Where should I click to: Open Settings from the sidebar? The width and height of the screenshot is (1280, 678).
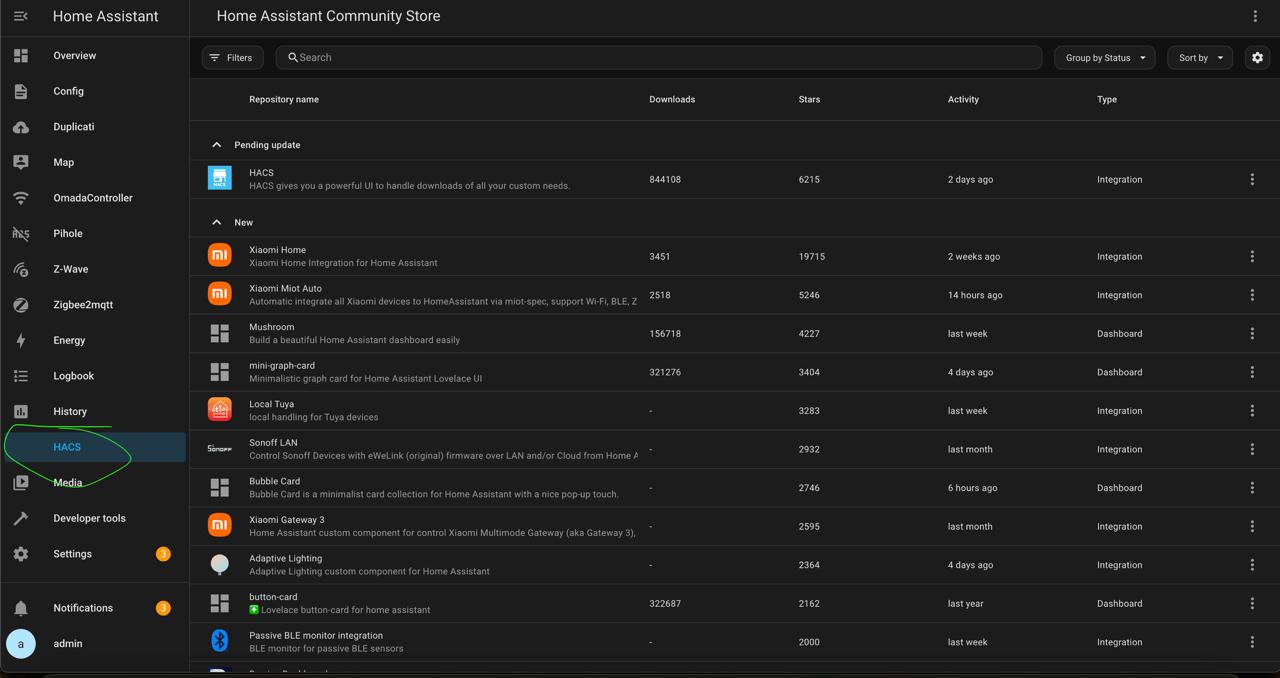click(72, 554)
